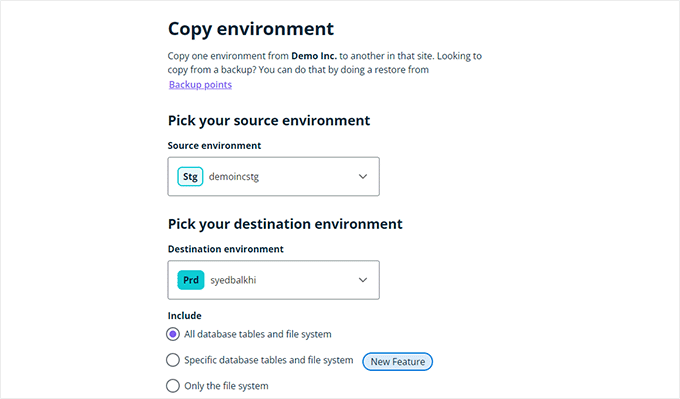Click the Pick your source environment heading

pos(269,121)
